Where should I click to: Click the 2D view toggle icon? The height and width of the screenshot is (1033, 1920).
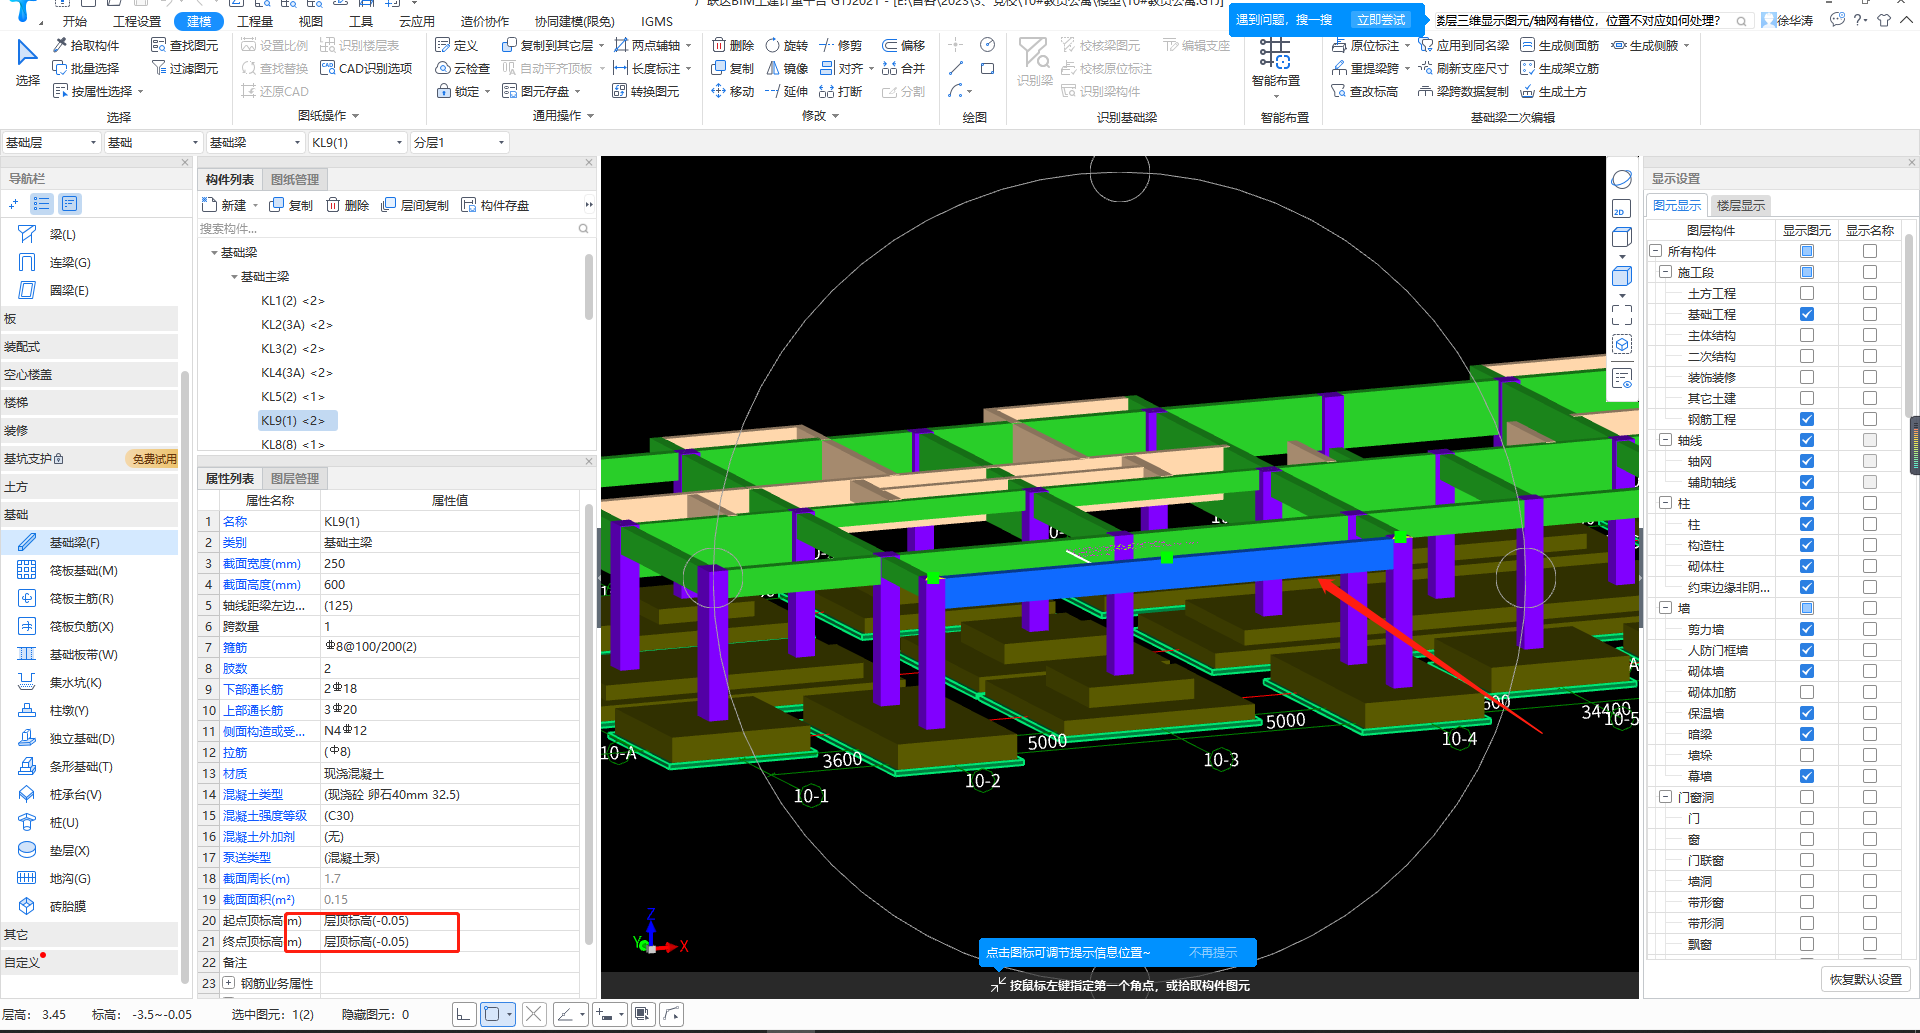pyautogui.click(x=1621, y=209)
